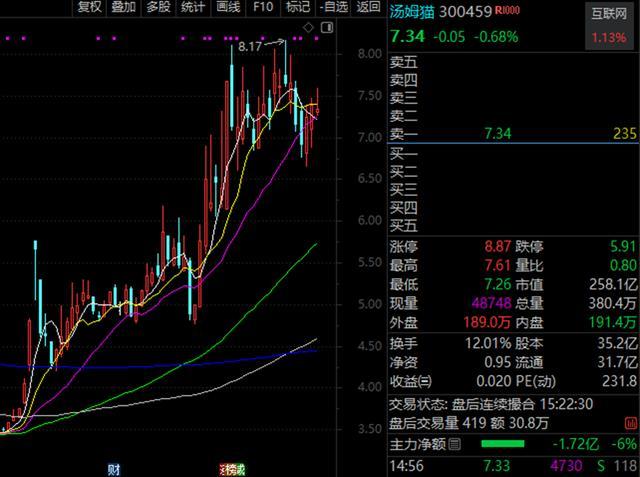The height and width of the screenshot is (477, 640).
Task: Remove stock via -自选 button
Action: 334,7
